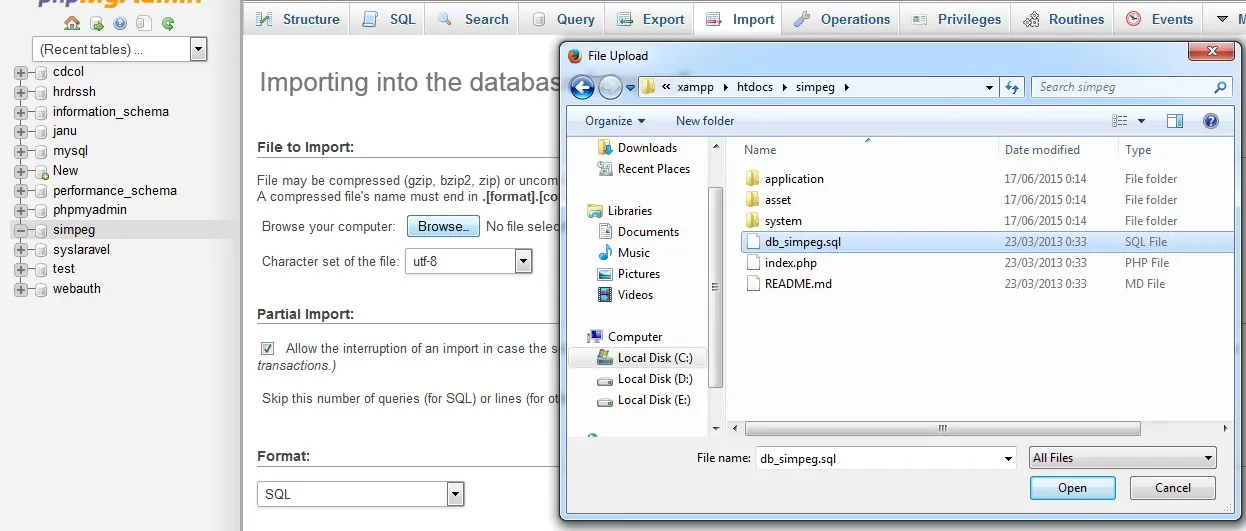Expand the cdcol database node
This screenshot has height=531, width=1246.
point(20,72)
